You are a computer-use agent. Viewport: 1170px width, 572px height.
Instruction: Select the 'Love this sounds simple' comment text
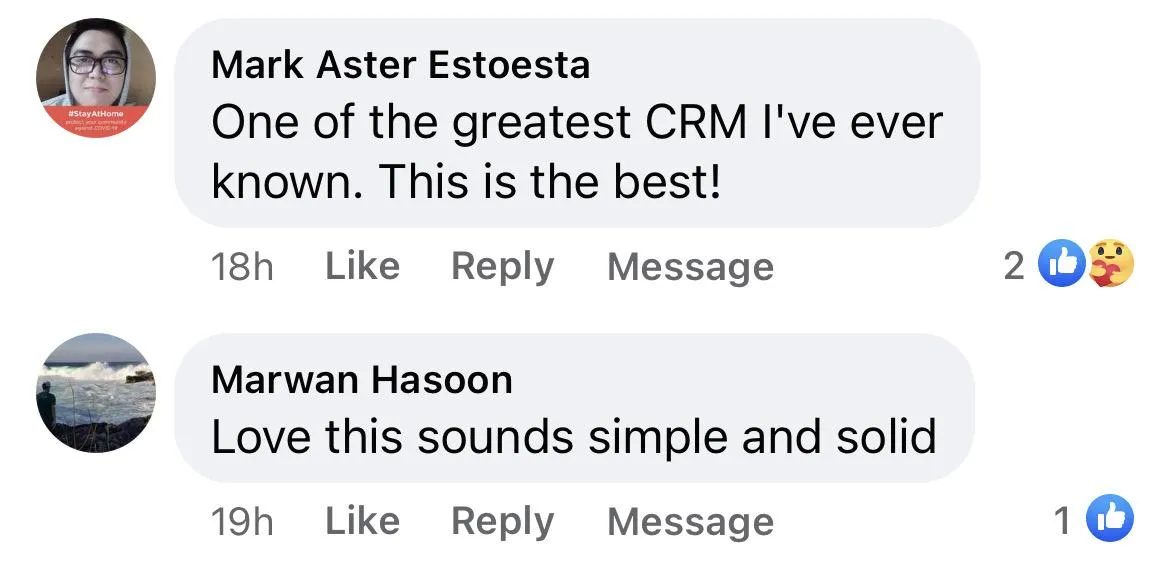point(574,436)
